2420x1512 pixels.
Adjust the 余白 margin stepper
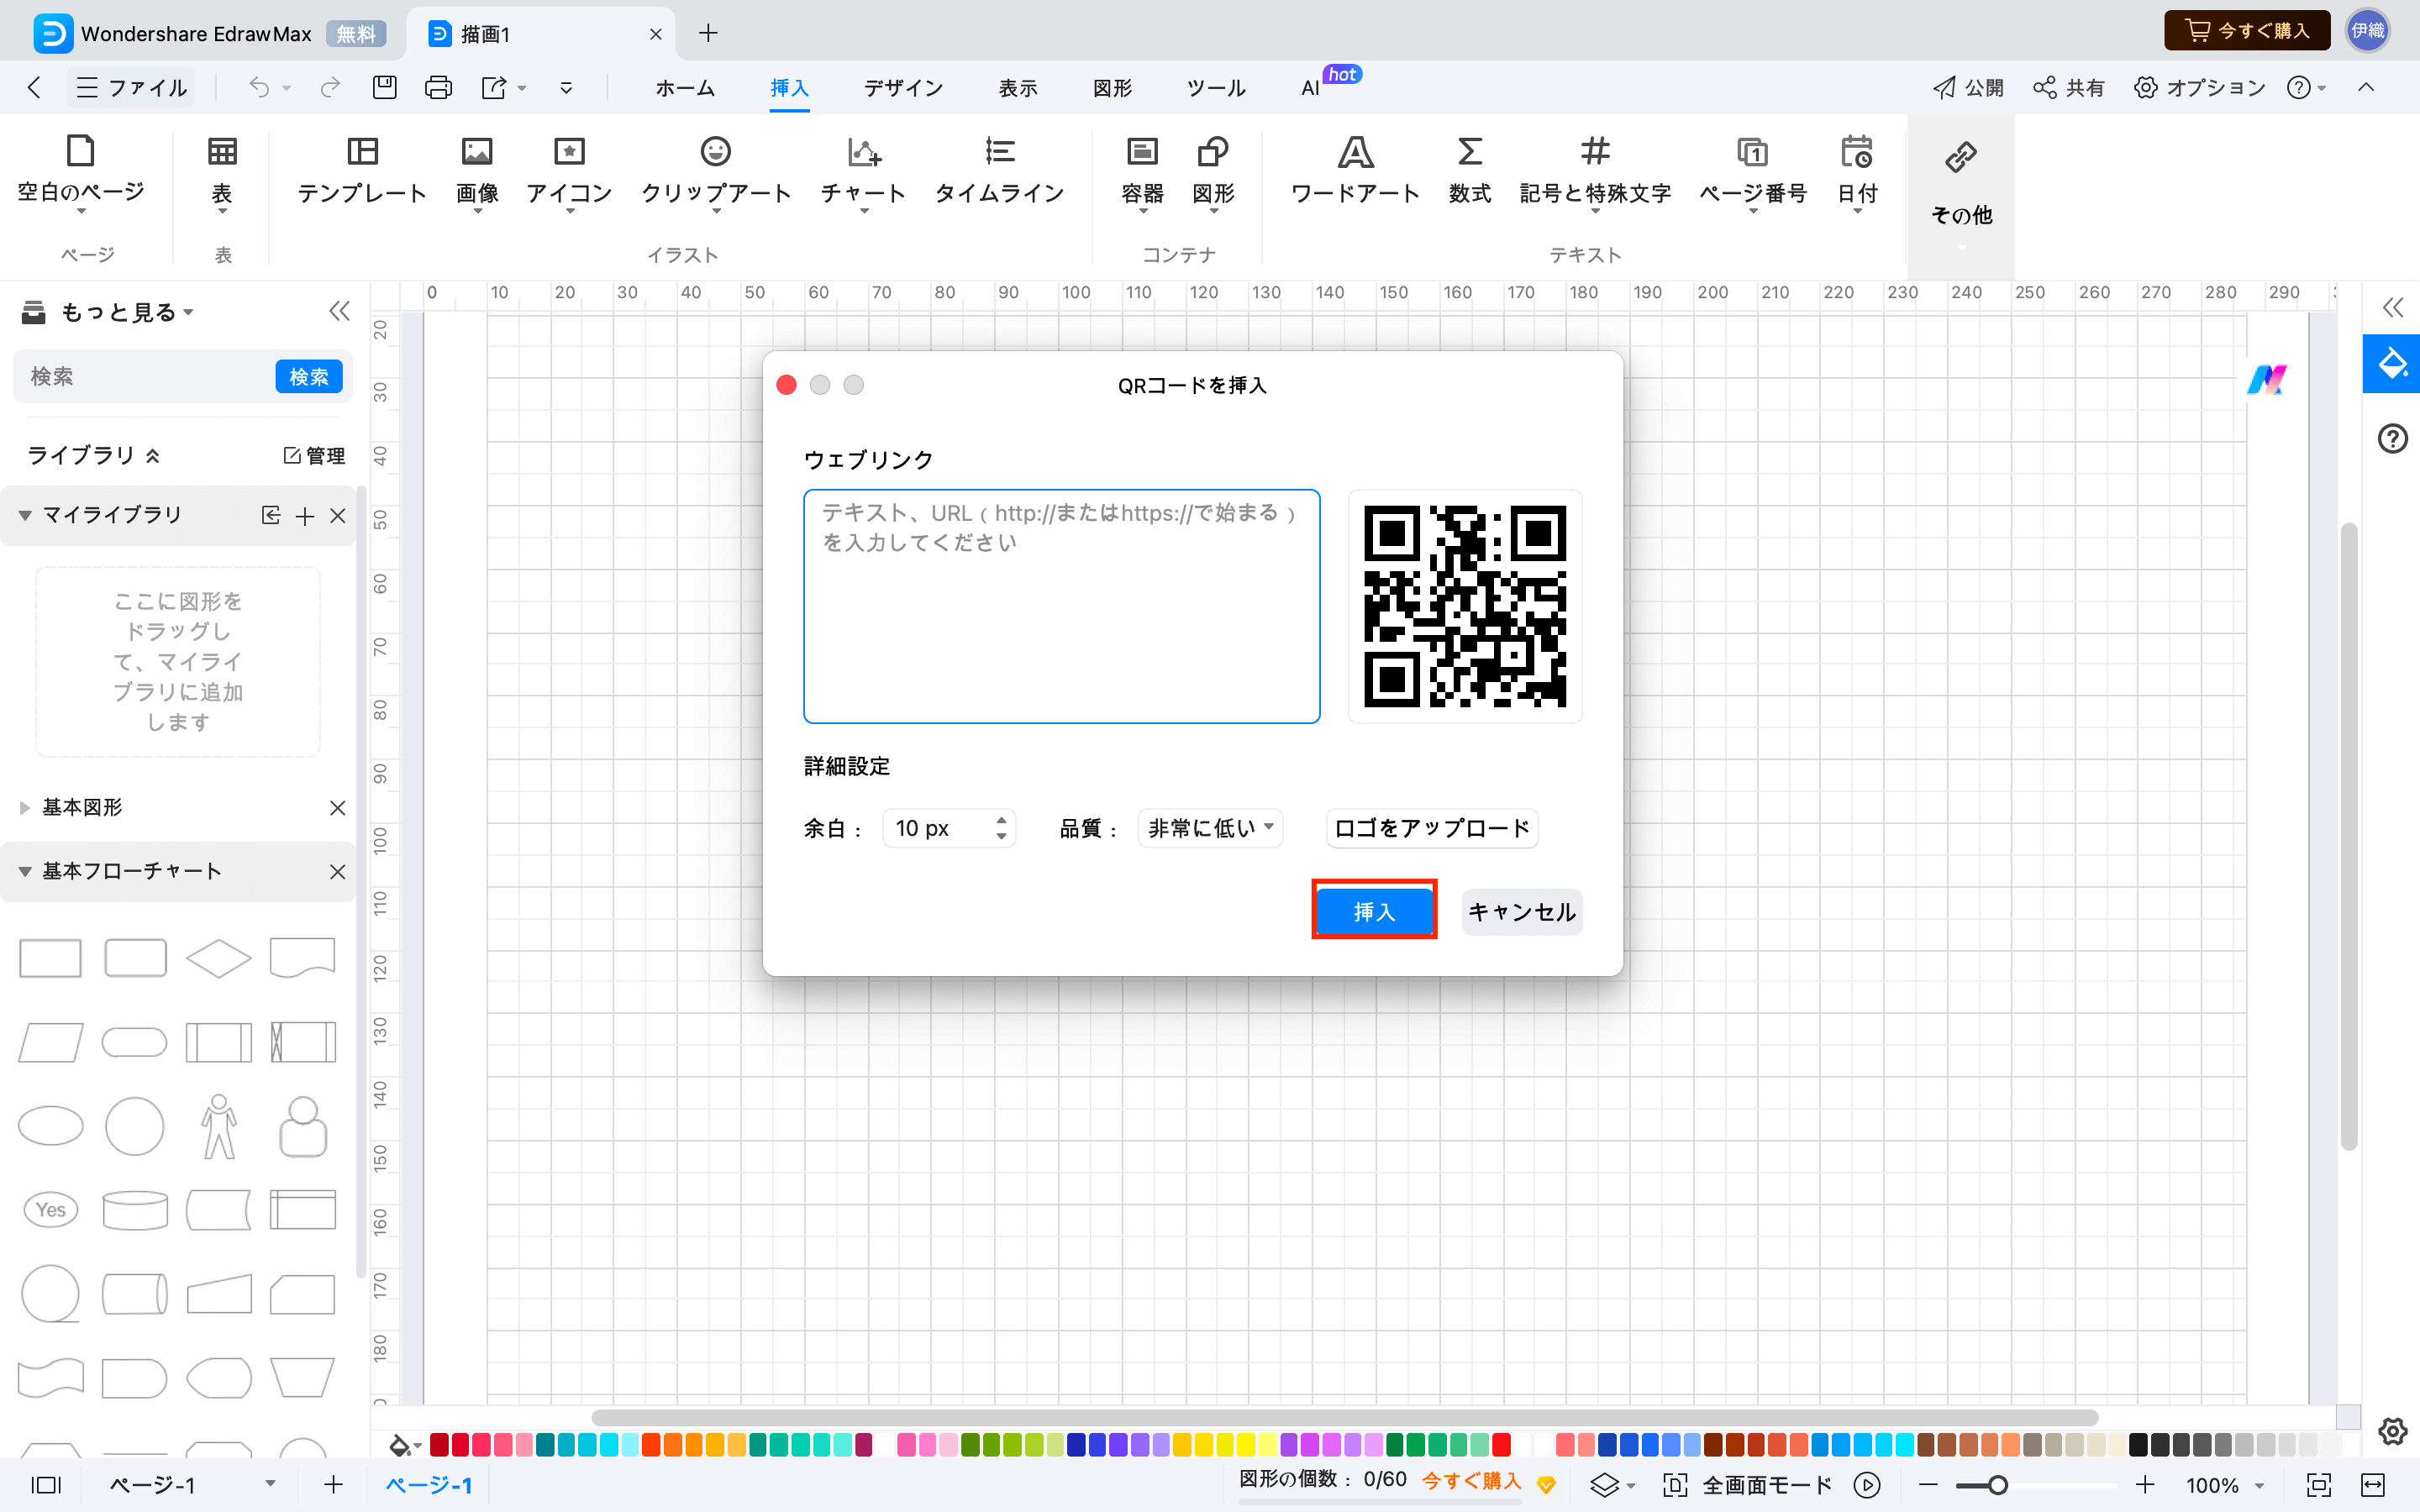(x=1001, y=828)
